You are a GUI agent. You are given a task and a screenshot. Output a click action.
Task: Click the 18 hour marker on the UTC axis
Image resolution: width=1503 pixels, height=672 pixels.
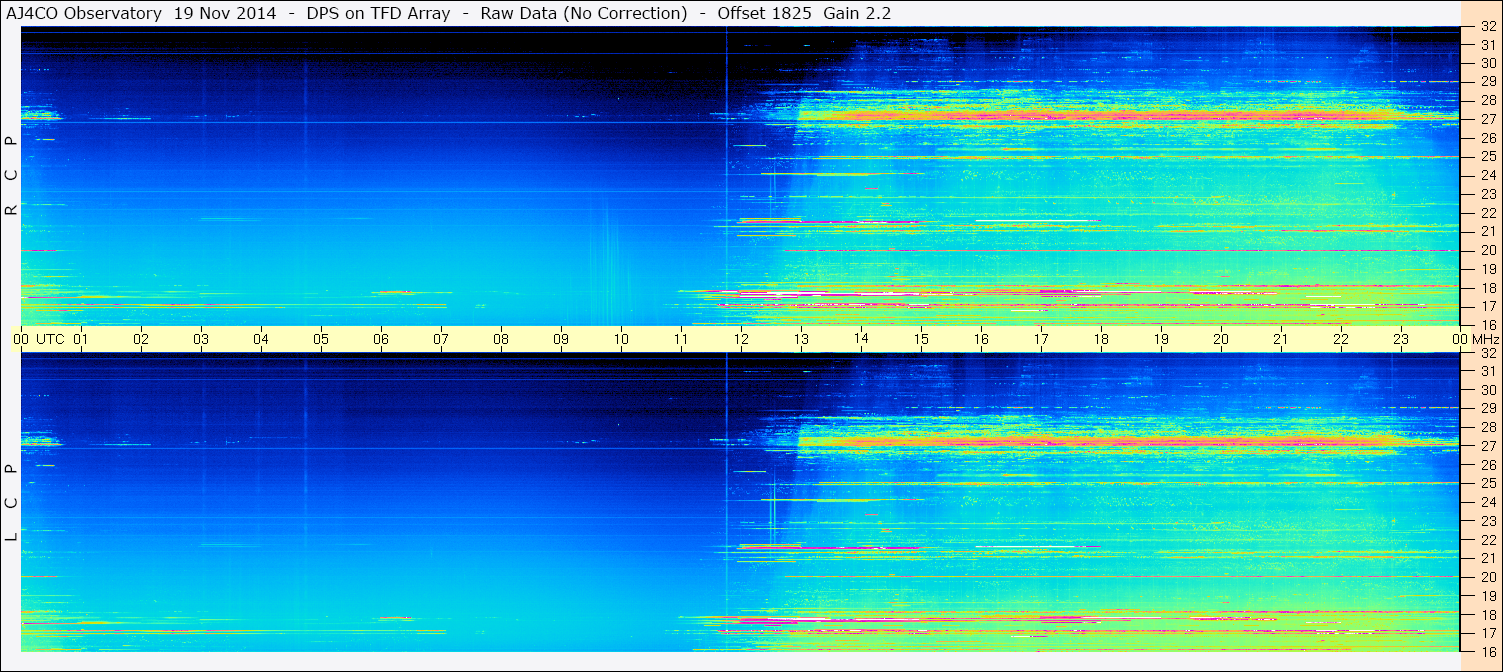[1101, 339]
